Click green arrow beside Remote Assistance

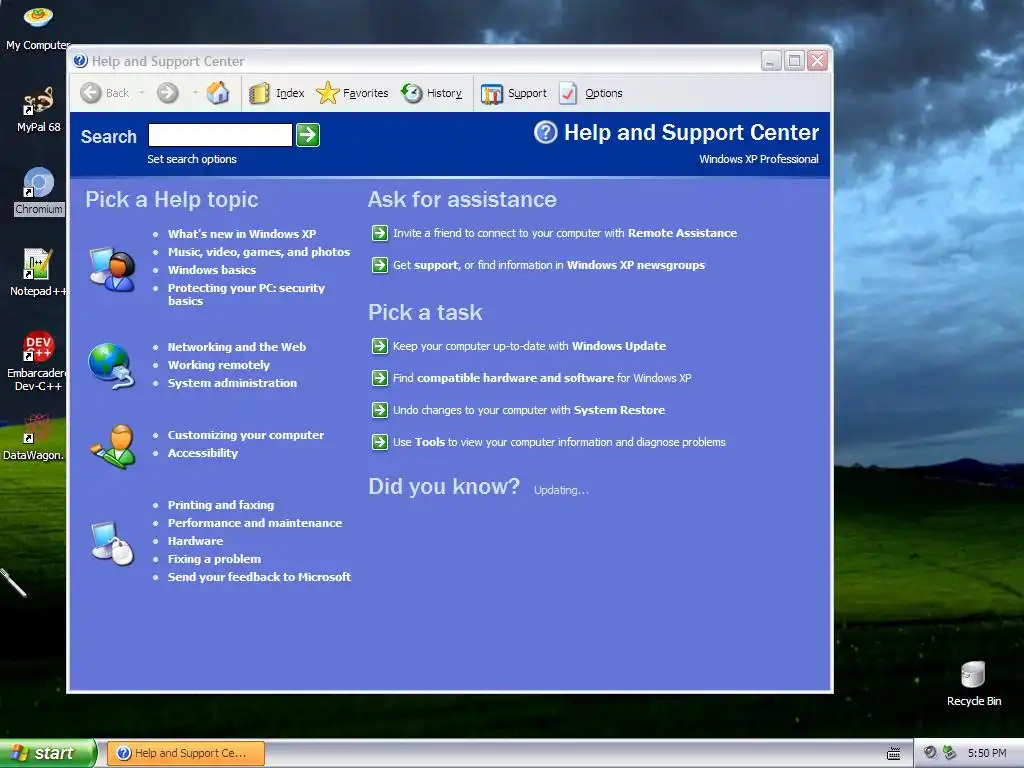(380, 233)
